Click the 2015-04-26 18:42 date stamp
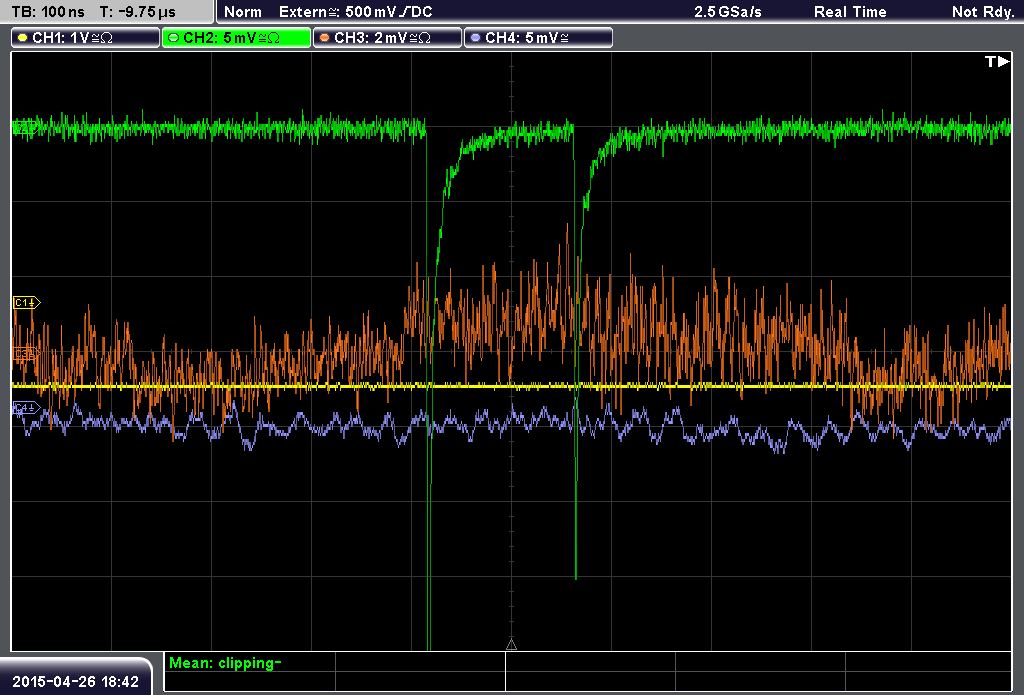 (x=75, y=682)
